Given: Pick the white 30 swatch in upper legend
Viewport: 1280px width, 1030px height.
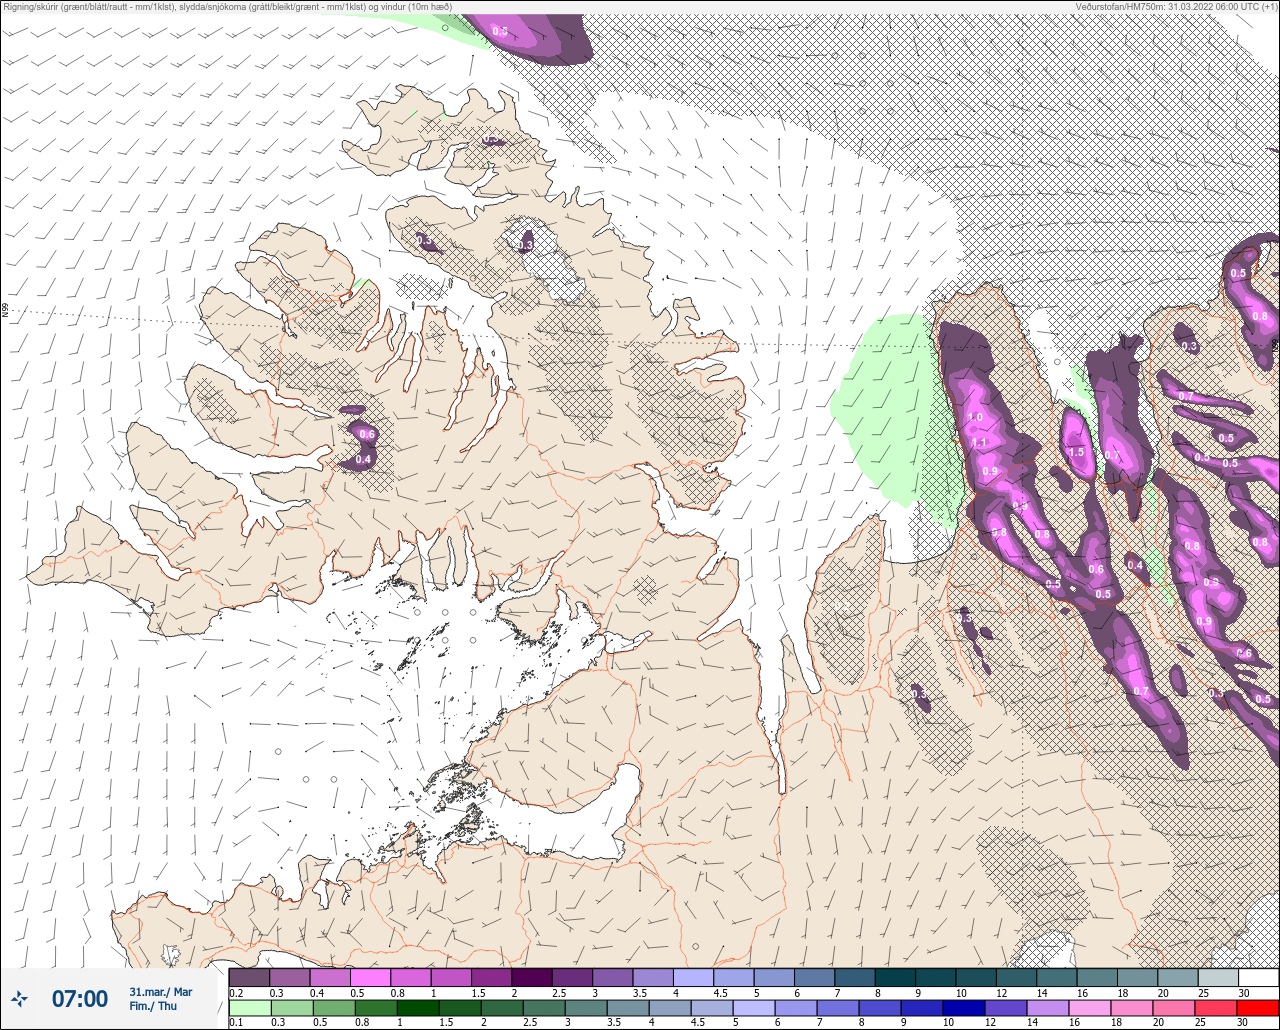Looking at the screenshot, I should point(1258,977).
